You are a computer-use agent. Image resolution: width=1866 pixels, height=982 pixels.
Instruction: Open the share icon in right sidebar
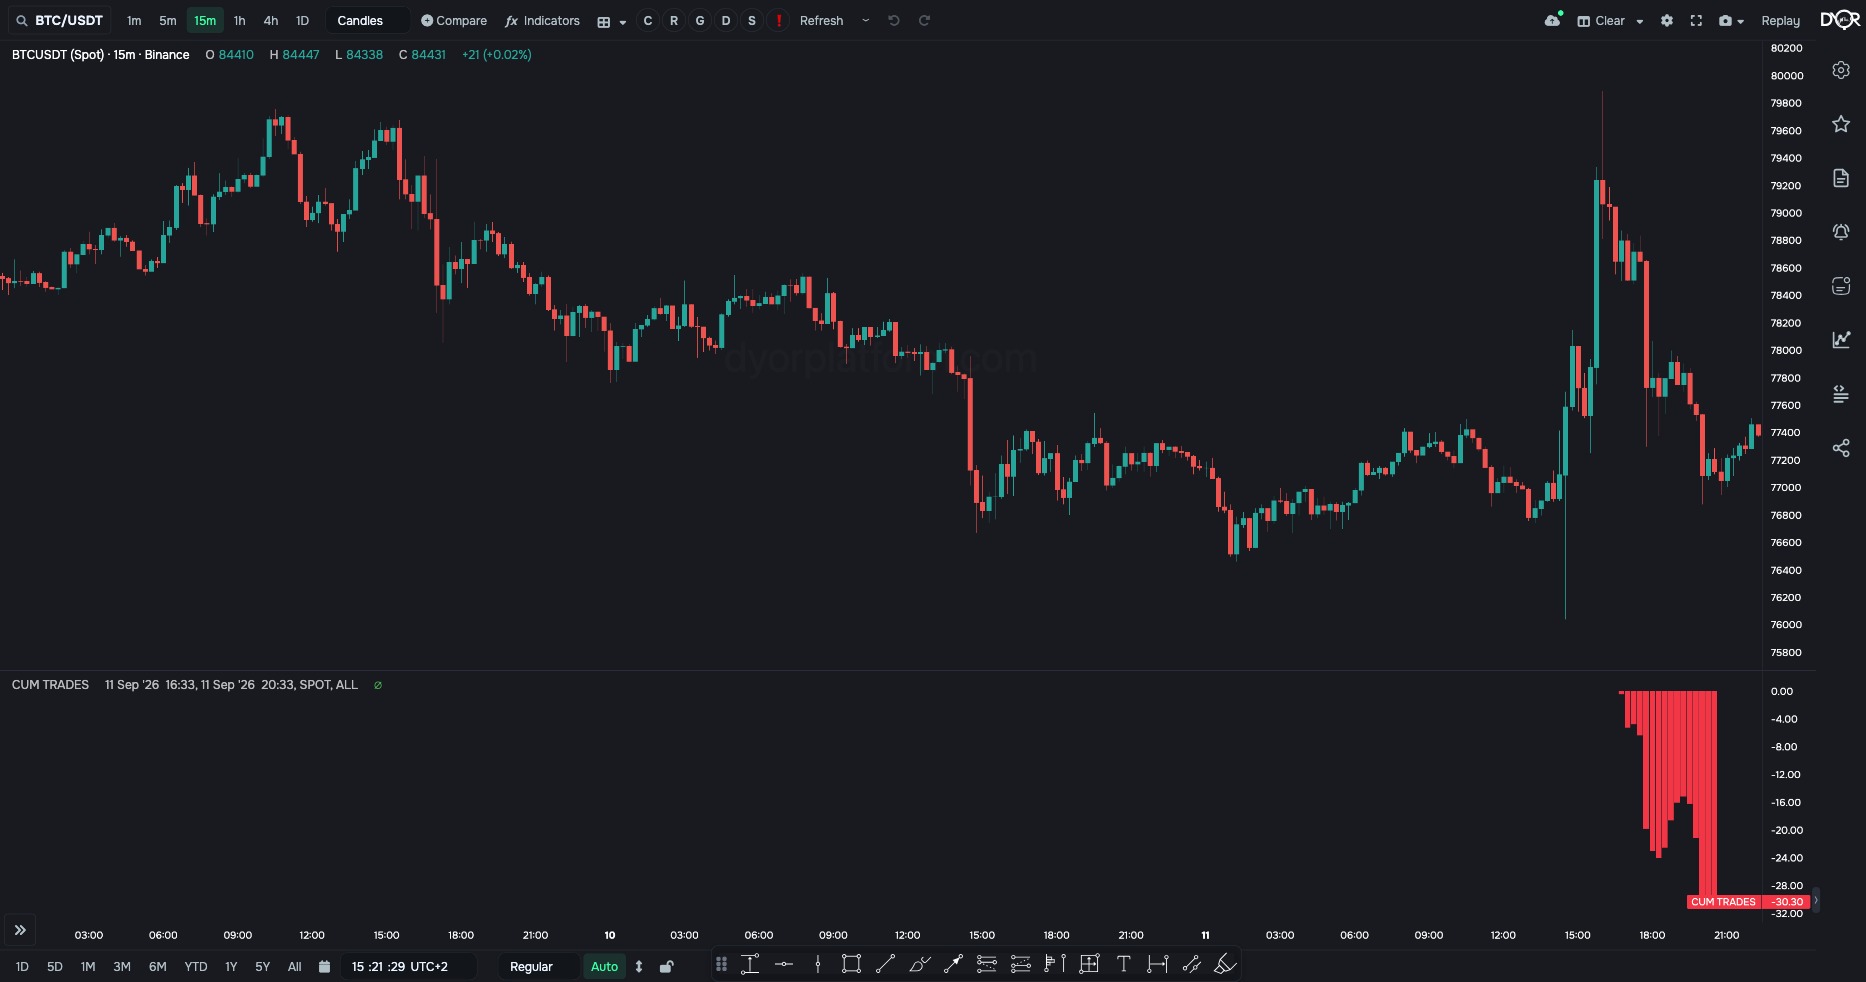click(x=1841, y=448)
